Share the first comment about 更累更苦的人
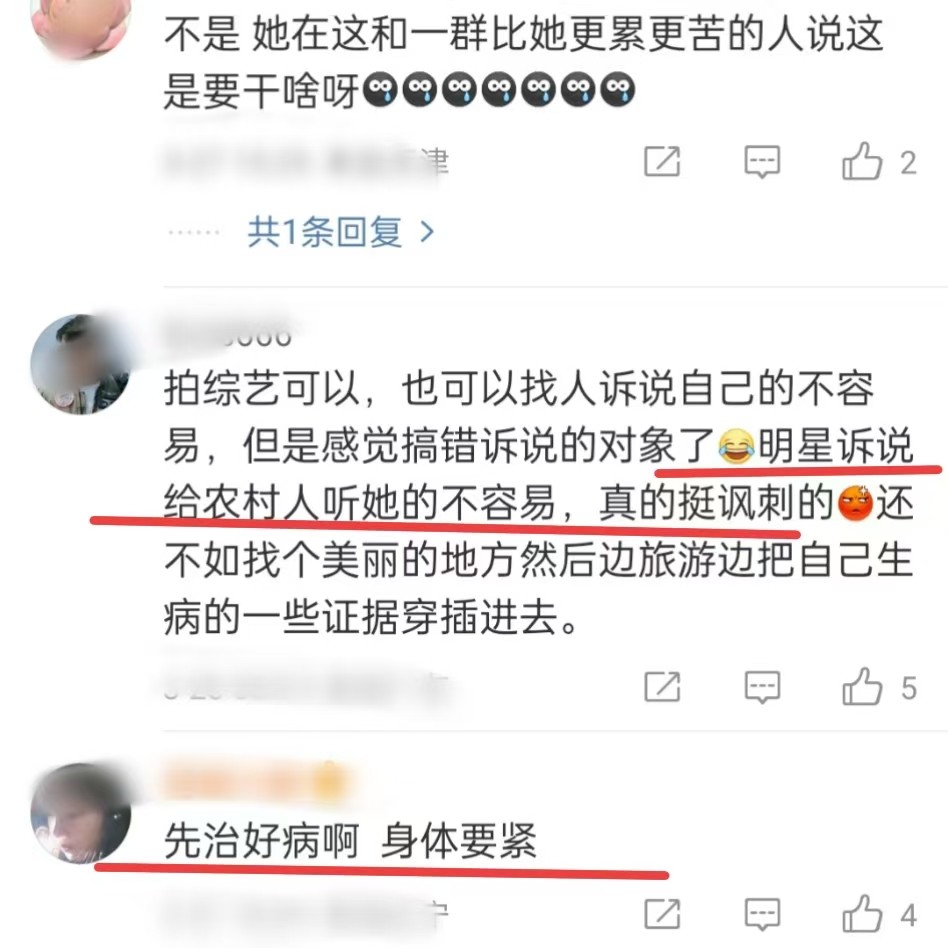Image resolution: width=948 pixels, height=948 pixels. tap(662, 161)
